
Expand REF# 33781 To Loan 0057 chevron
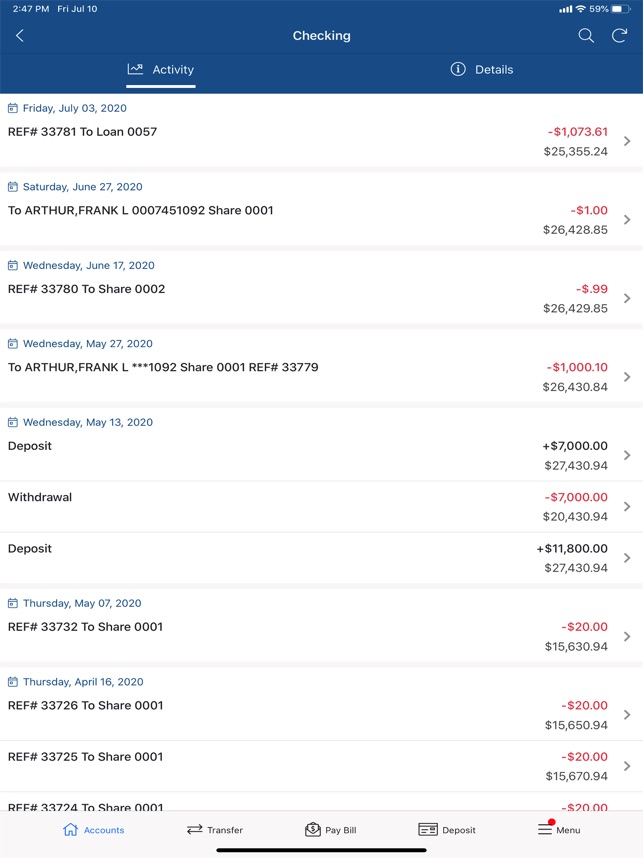627,141
